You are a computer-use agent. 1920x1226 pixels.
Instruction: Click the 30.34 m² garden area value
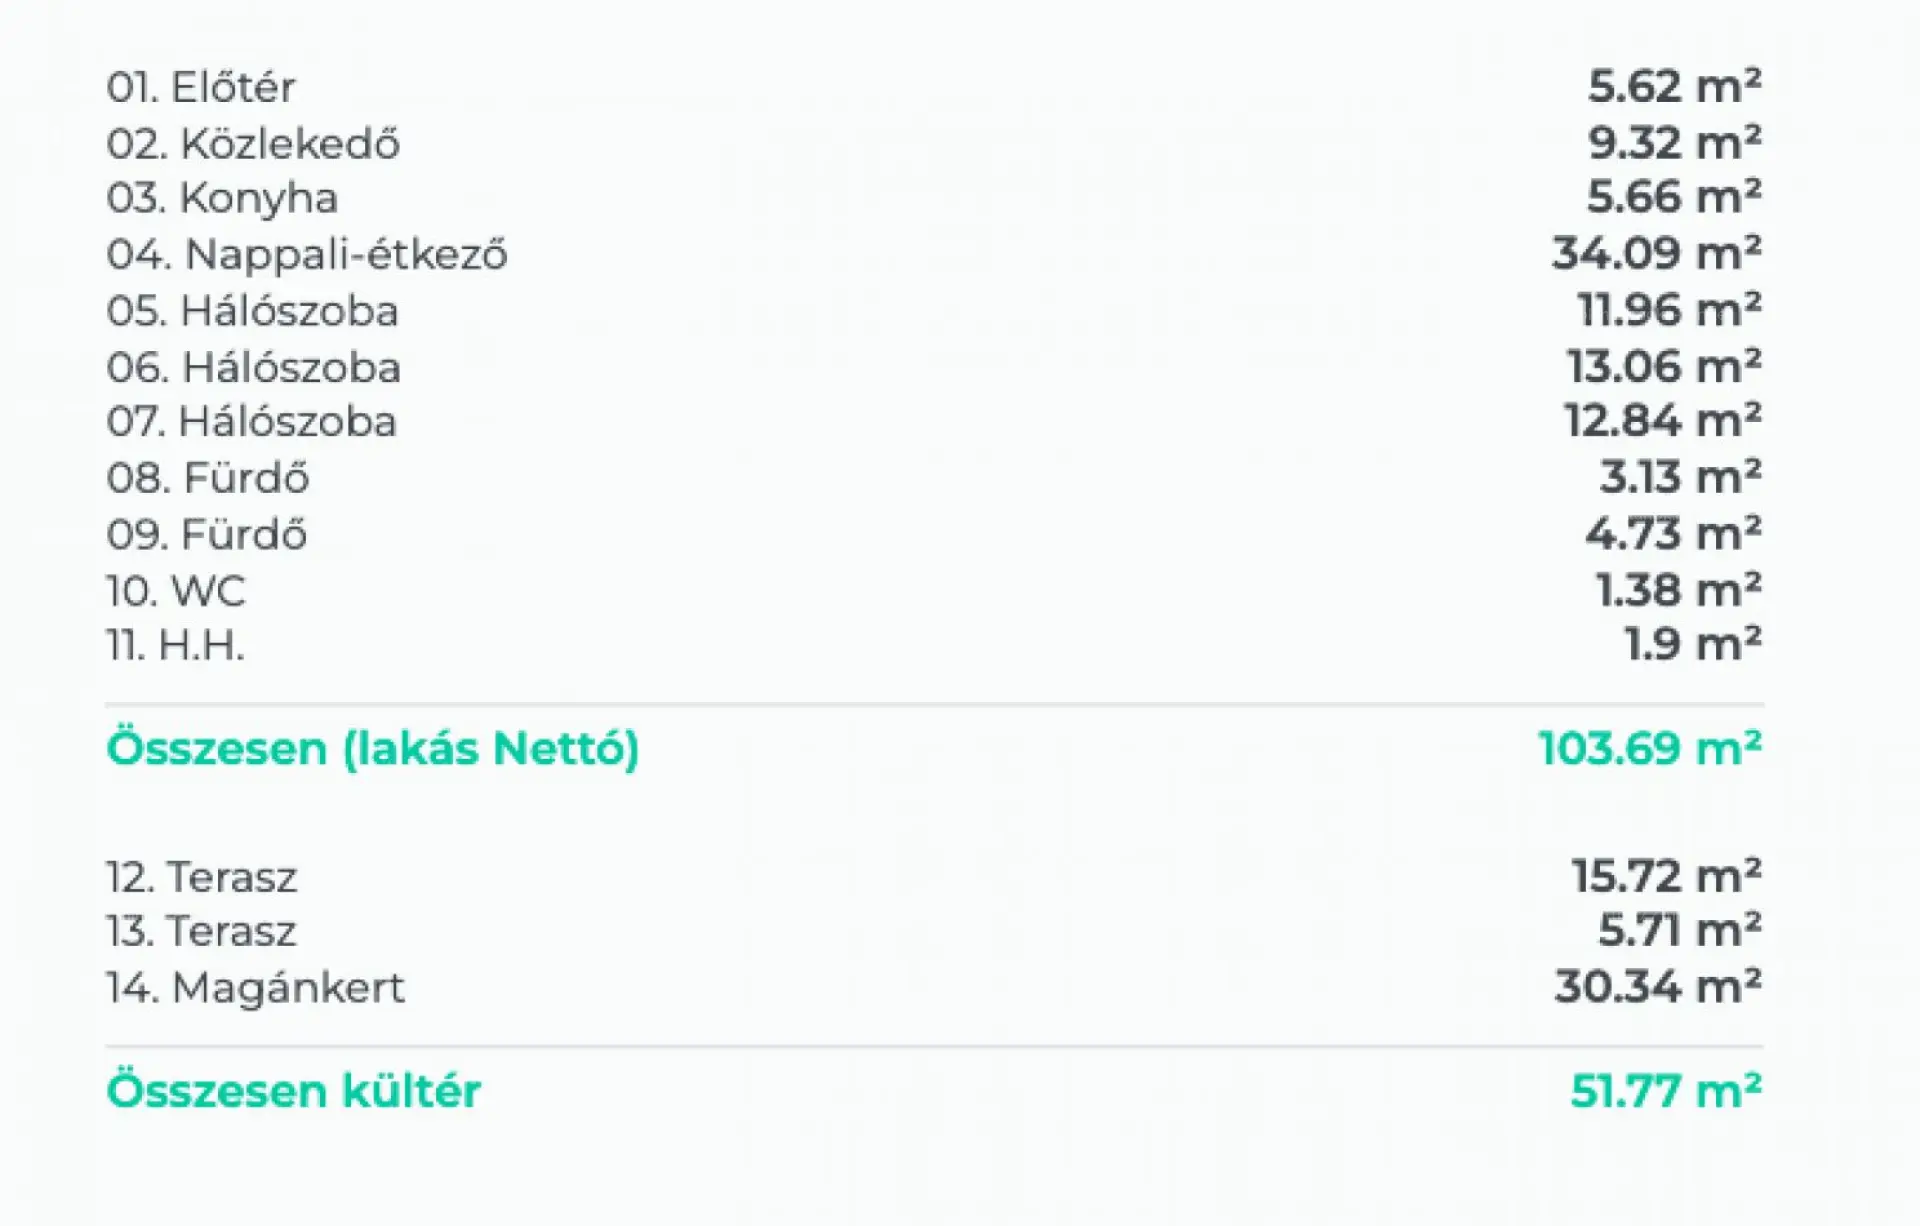click(1657, 987)
